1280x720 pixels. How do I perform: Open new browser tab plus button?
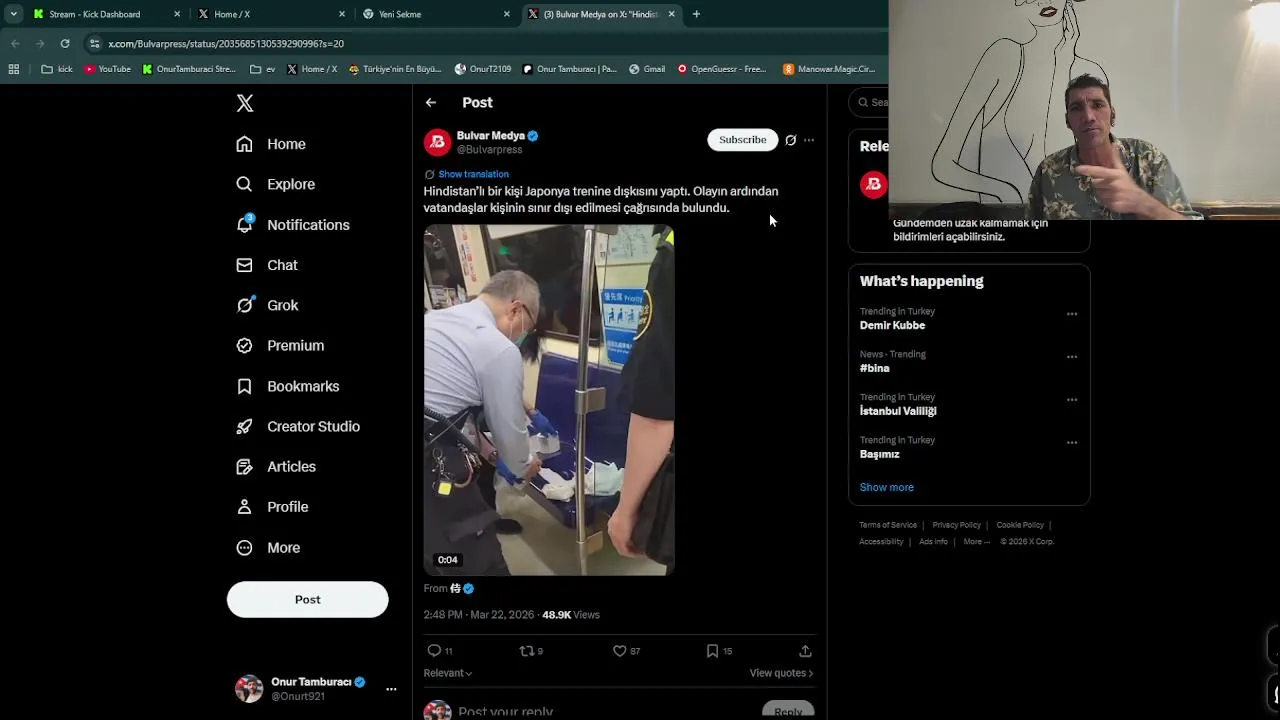(x=696, y=14)
